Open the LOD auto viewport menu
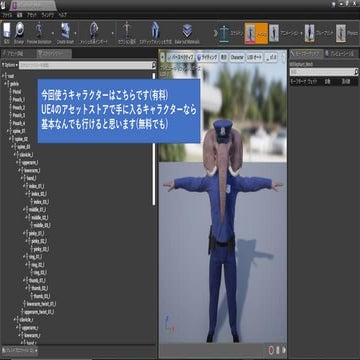The height and width of the screenshot is (360, 360). (x=255, y=57)
